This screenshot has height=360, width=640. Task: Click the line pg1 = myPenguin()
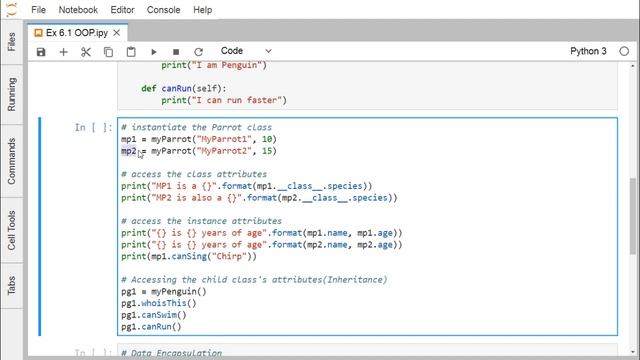pos(164,292)
